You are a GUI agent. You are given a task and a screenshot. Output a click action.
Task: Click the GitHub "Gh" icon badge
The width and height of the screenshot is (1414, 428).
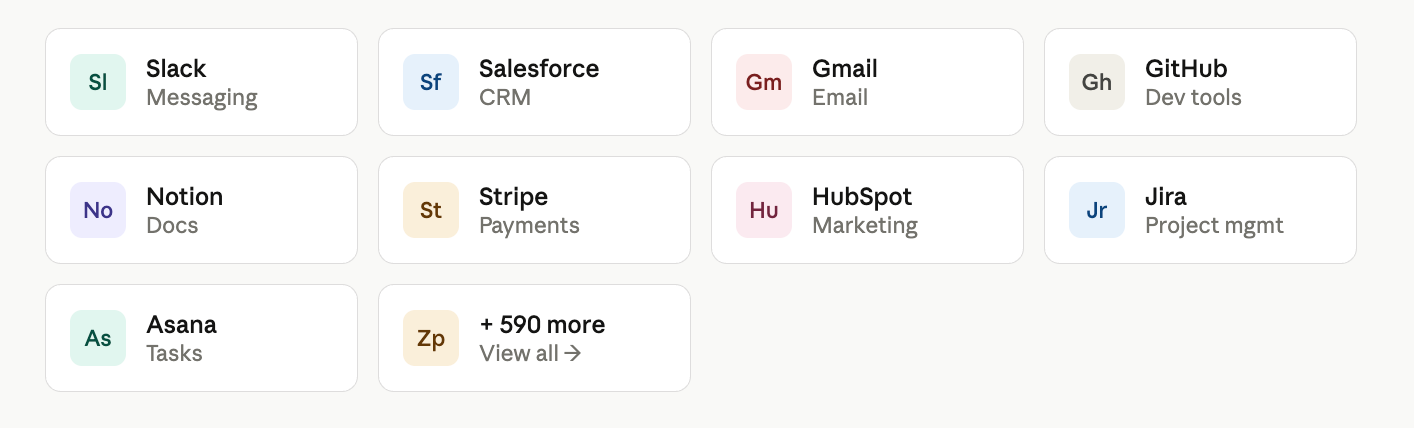[1097, 82]
